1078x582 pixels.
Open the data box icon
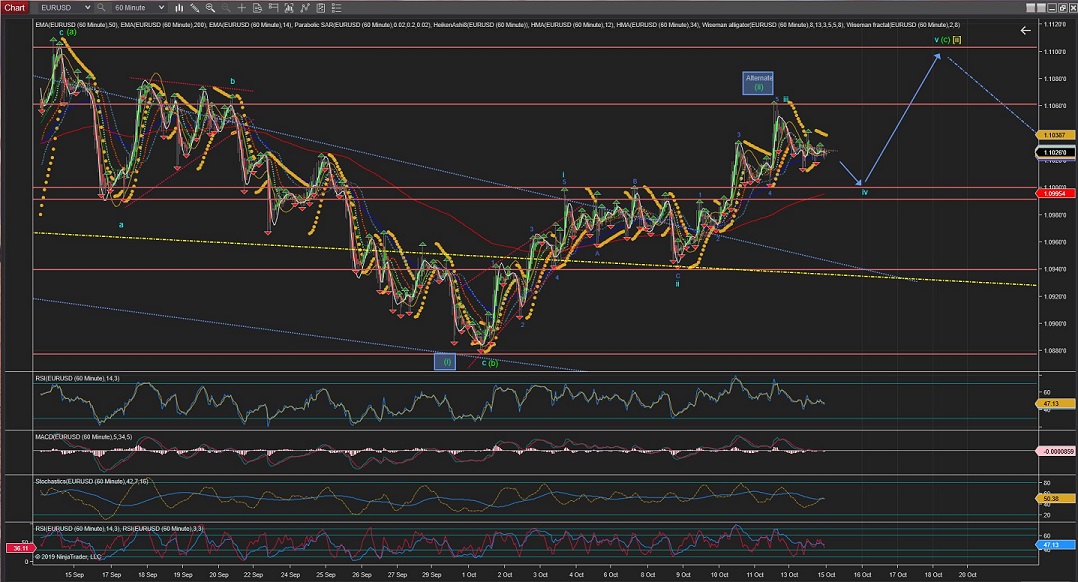click(257, 8)
